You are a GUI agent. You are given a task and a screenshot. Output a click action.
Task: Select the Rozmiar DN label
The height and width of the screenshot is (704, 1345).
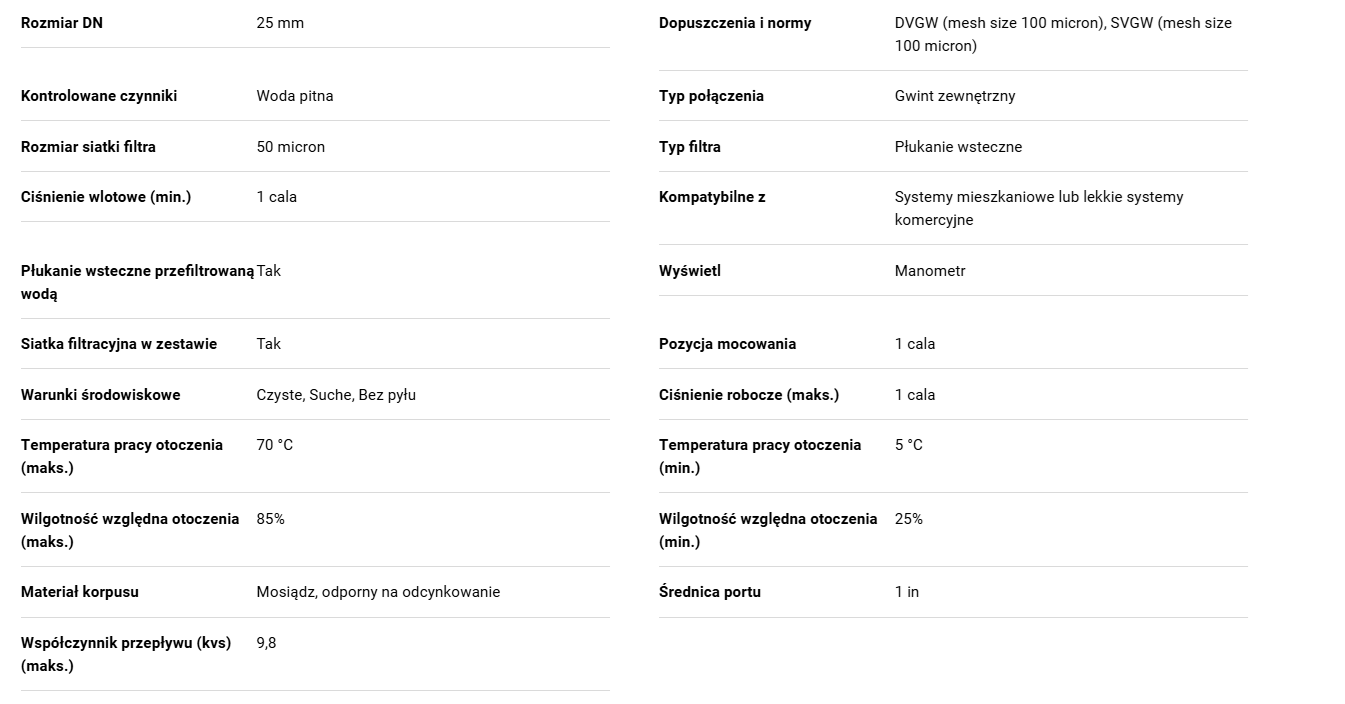[62, 23]
